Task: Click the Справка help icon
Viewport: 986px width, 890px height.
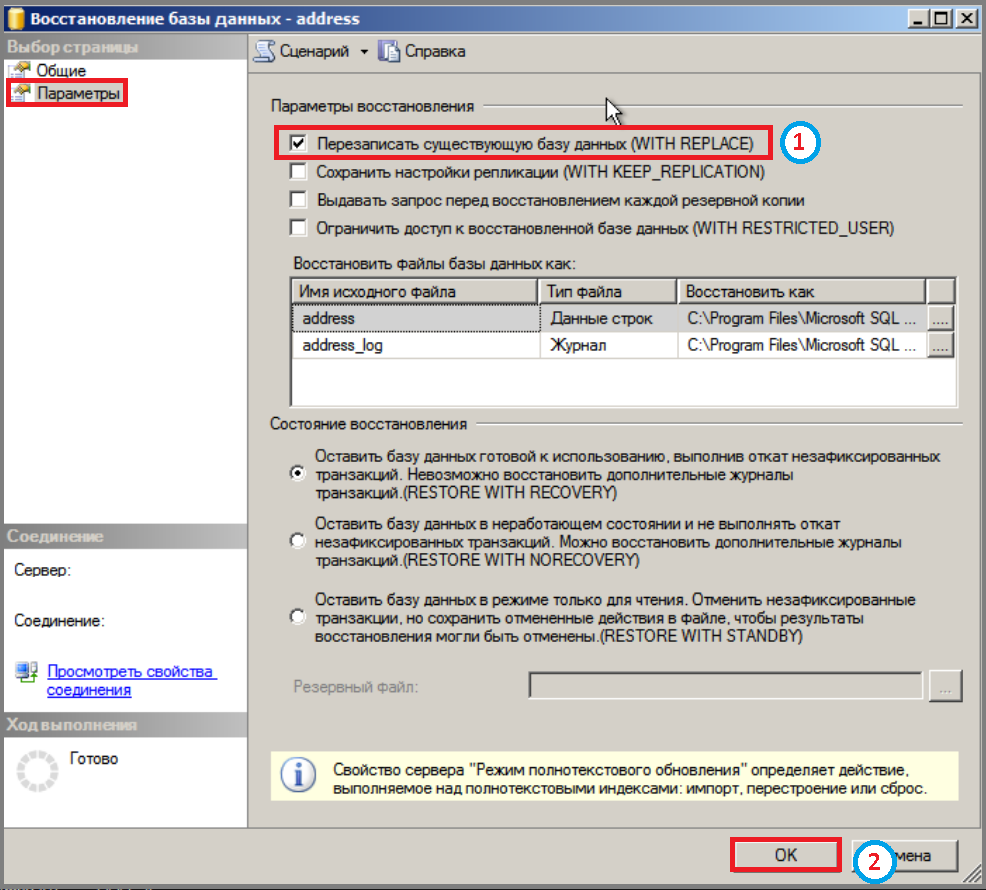Action: [x=389, y=52]
